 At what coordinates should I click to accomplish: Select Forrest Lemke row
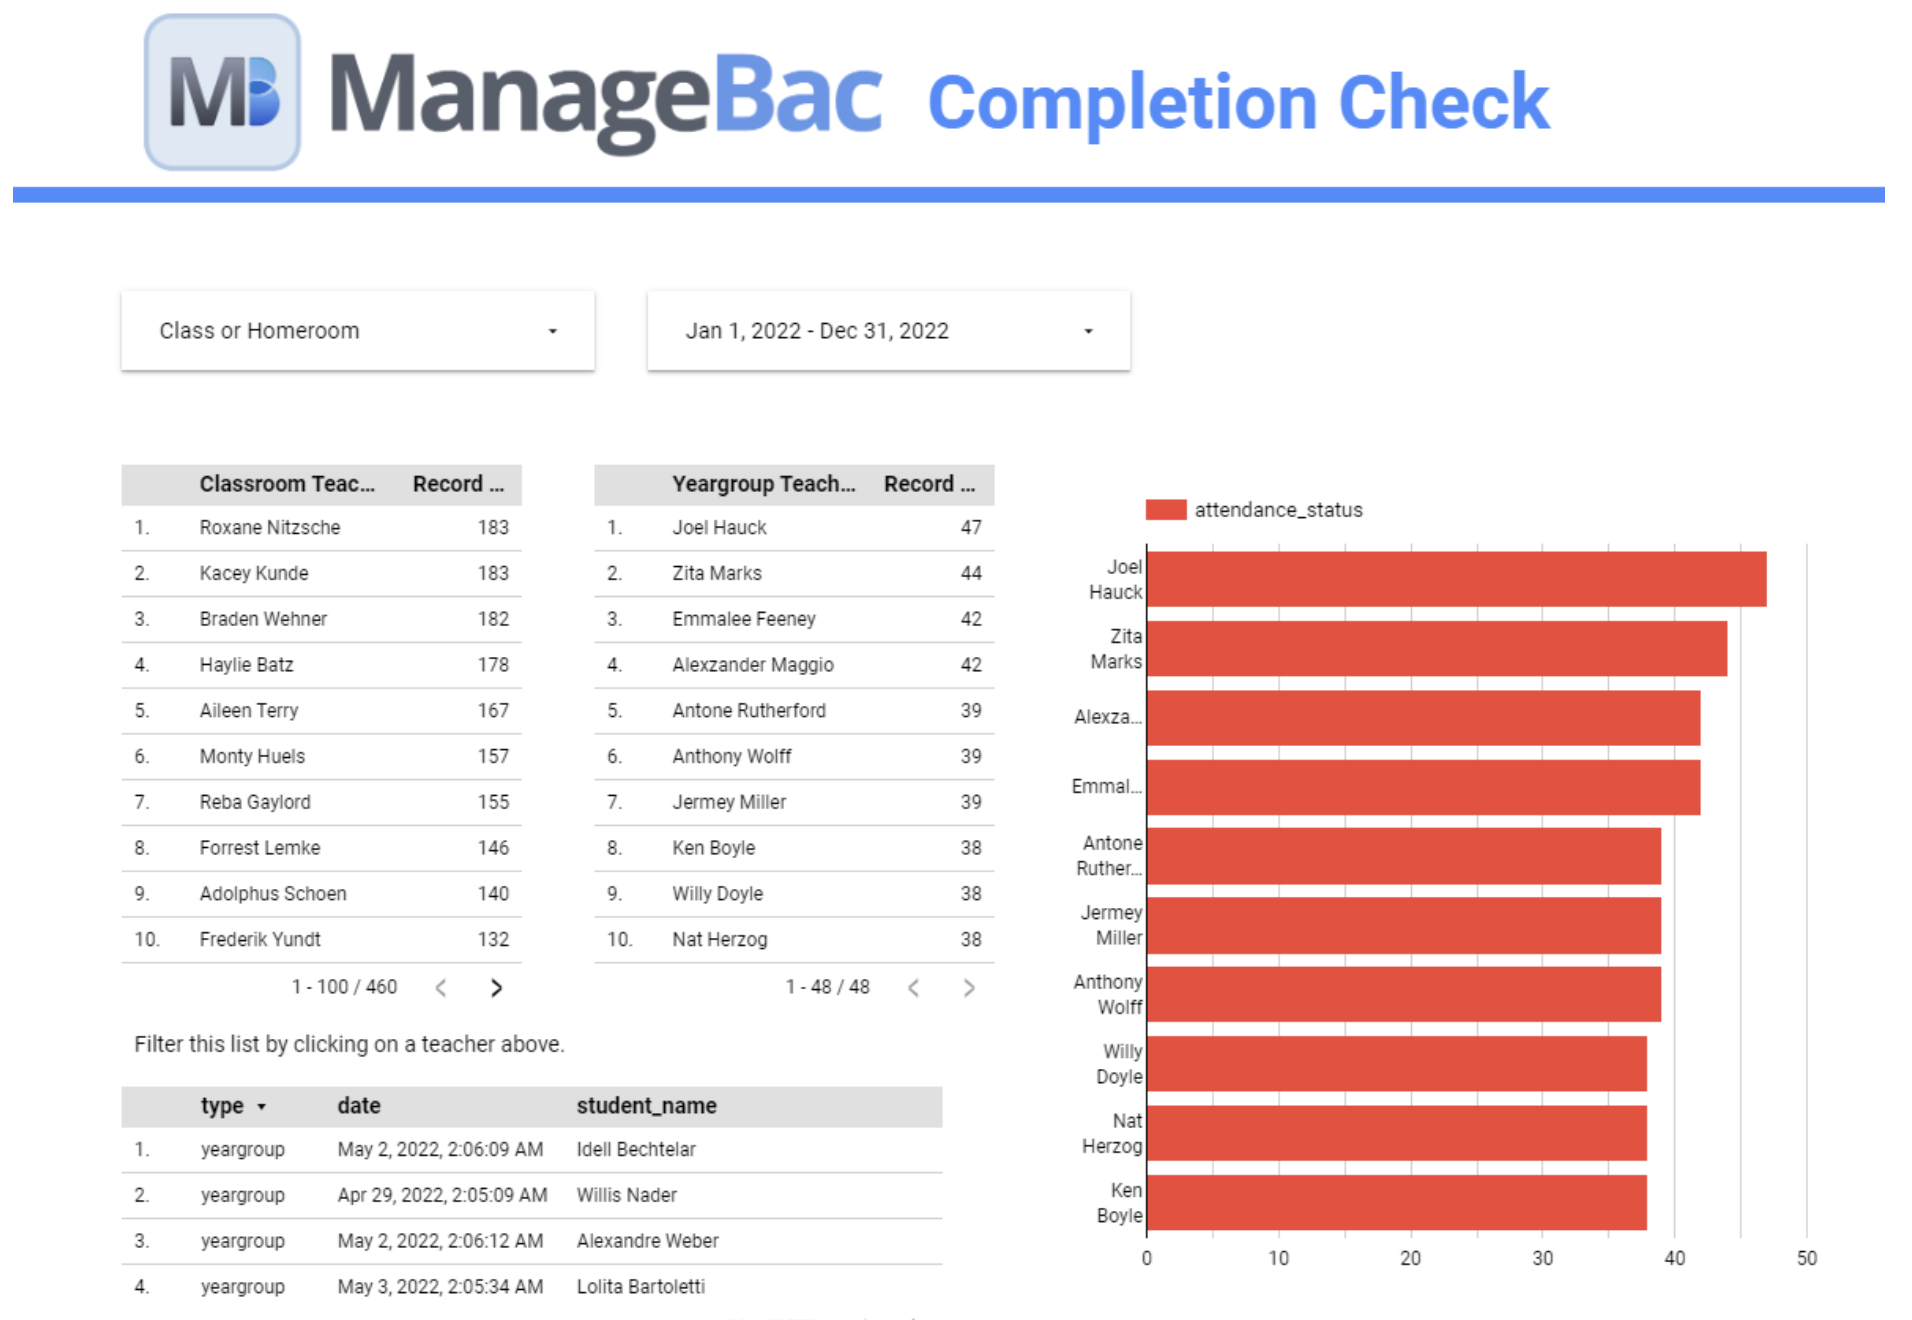pos(321,849)
